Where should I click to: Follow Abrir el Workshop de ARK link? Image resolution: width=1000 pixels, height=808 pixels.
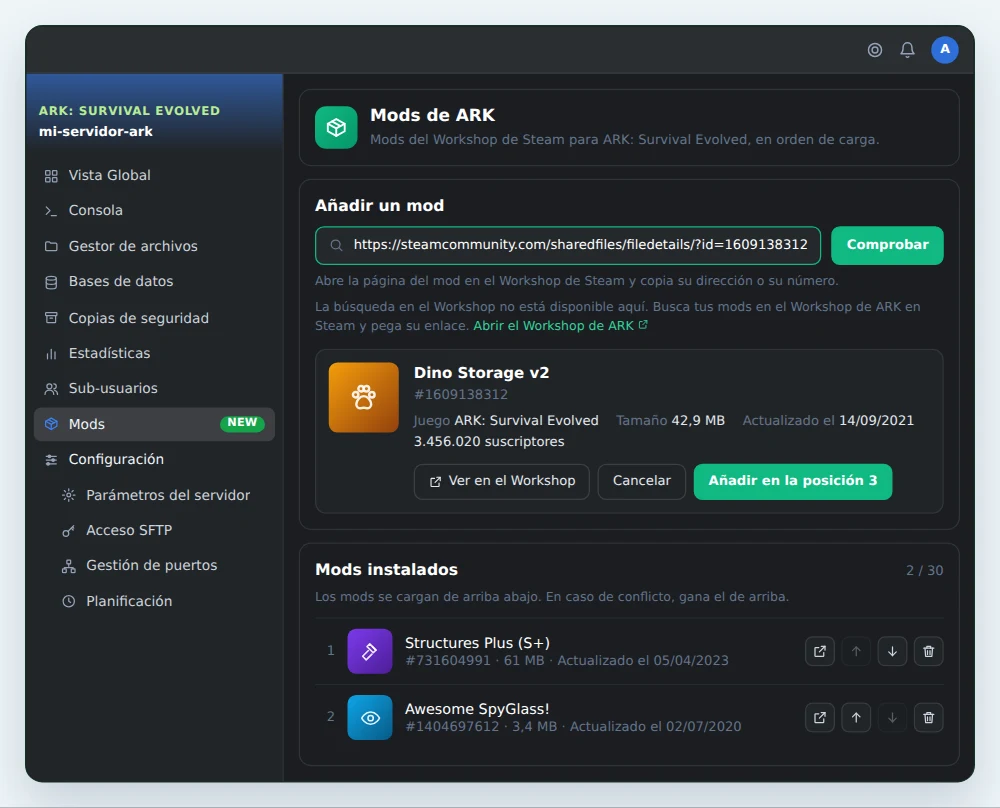pyautogui.click(x=560, y=326)
